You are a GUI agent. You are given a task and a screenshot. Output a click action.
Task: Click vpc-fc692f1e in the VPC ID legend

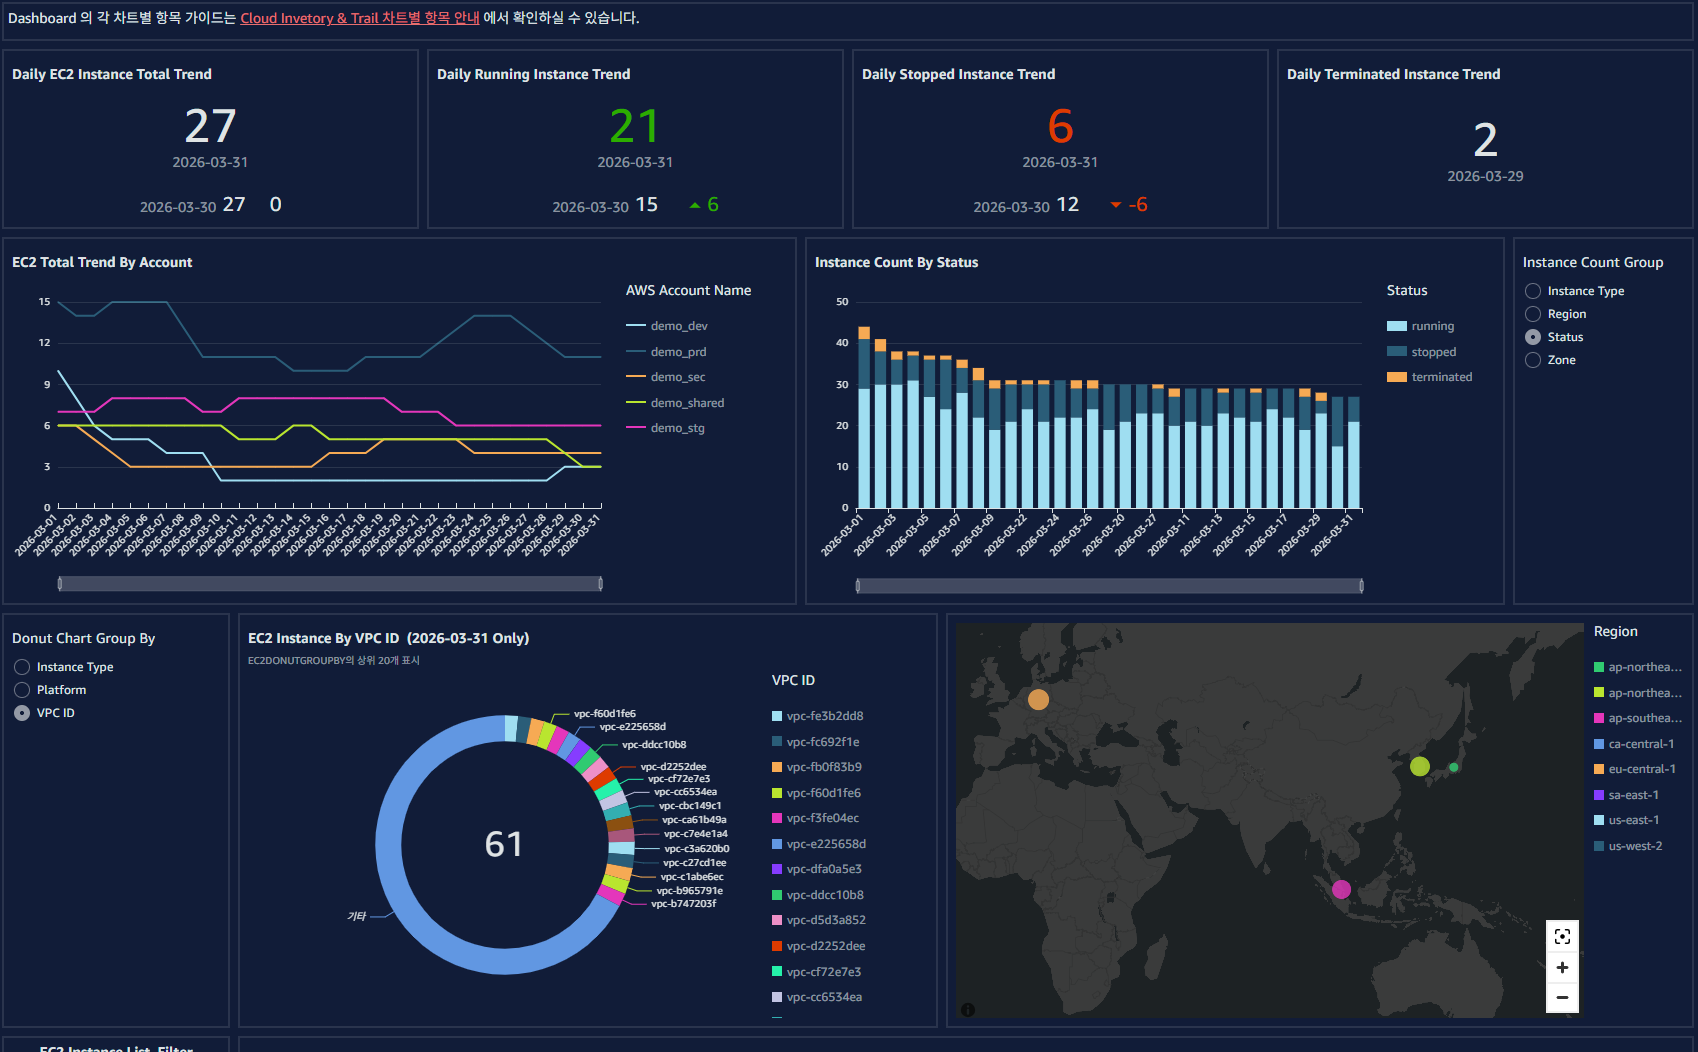coord(816,742)
